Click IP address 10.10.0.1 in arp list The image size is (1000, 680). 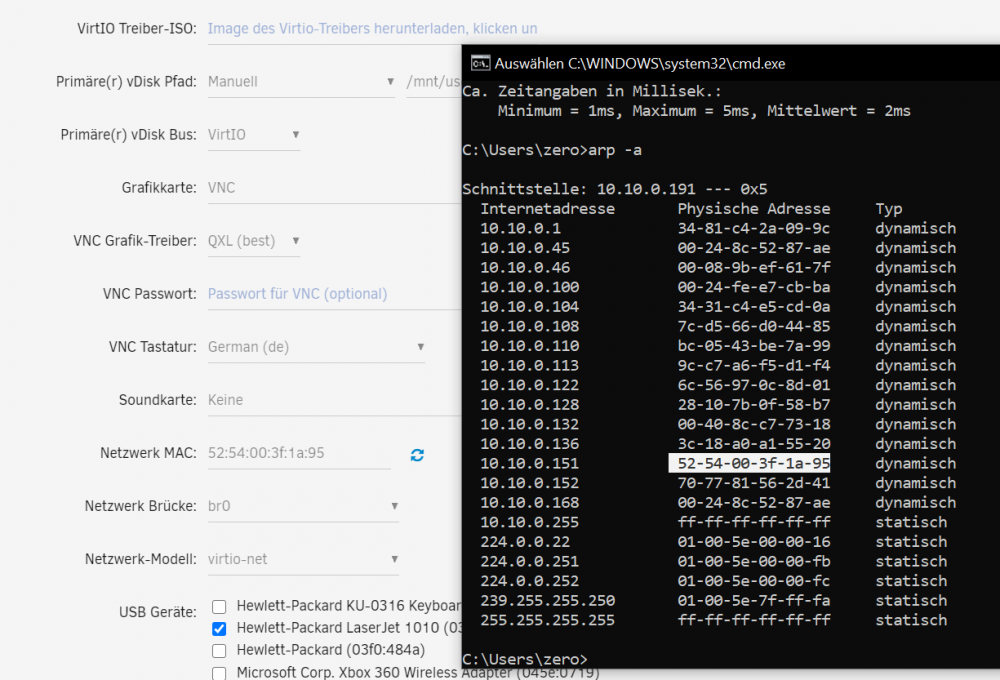coord(520,228)
